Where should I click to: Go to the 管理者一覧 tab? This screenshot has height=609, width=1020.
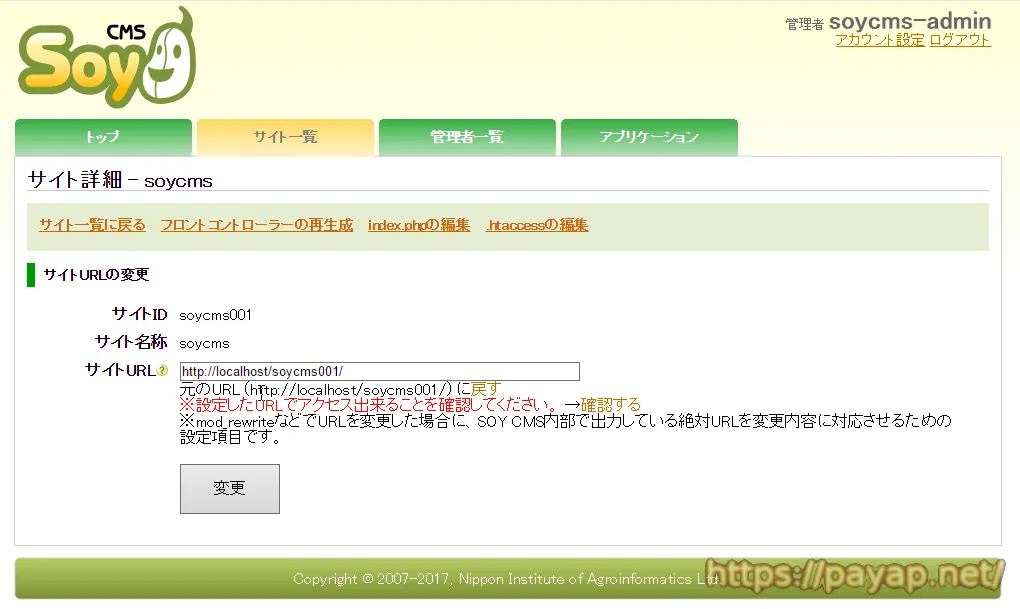[467, 137]
